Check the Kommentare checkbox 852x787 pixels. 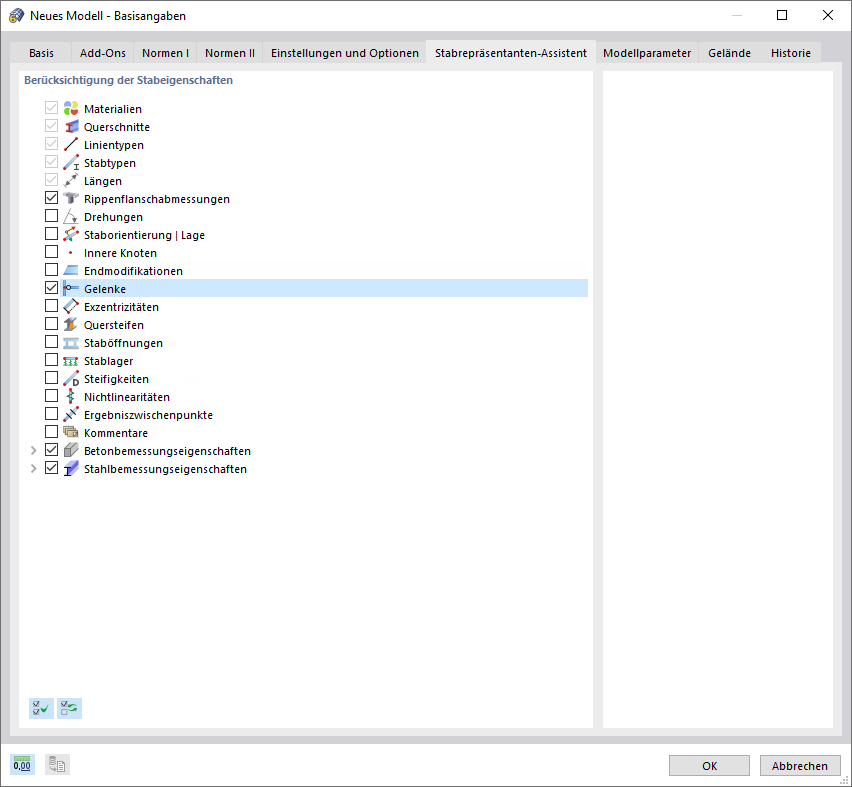click(51, 431)
